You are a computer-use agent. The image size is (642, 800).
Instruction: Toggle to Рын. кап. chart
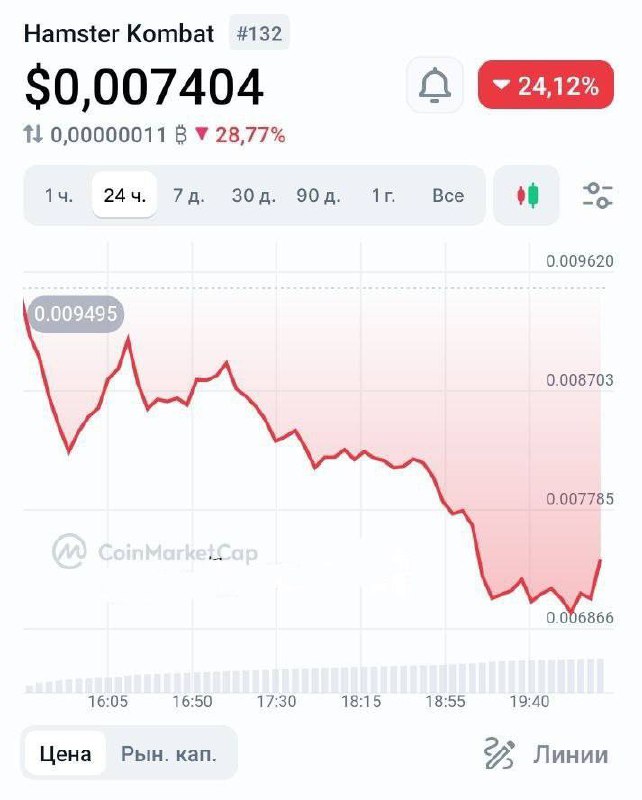click(168, 753)
